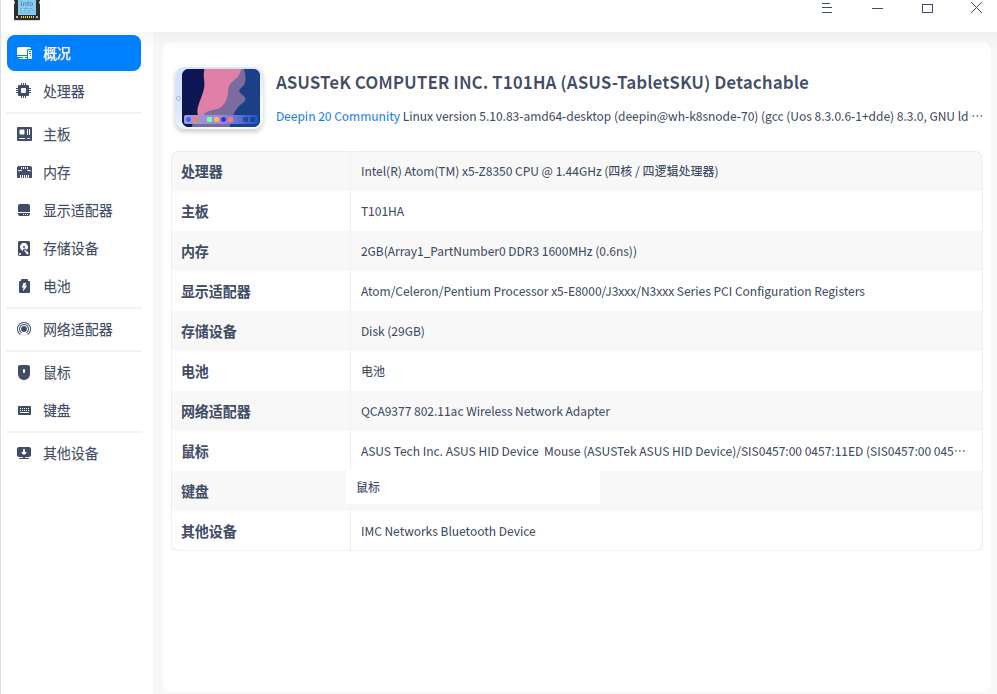This screenshot has width=997, height=694.
Task: Click the 电池 row header in table
Action: (195, 372)
